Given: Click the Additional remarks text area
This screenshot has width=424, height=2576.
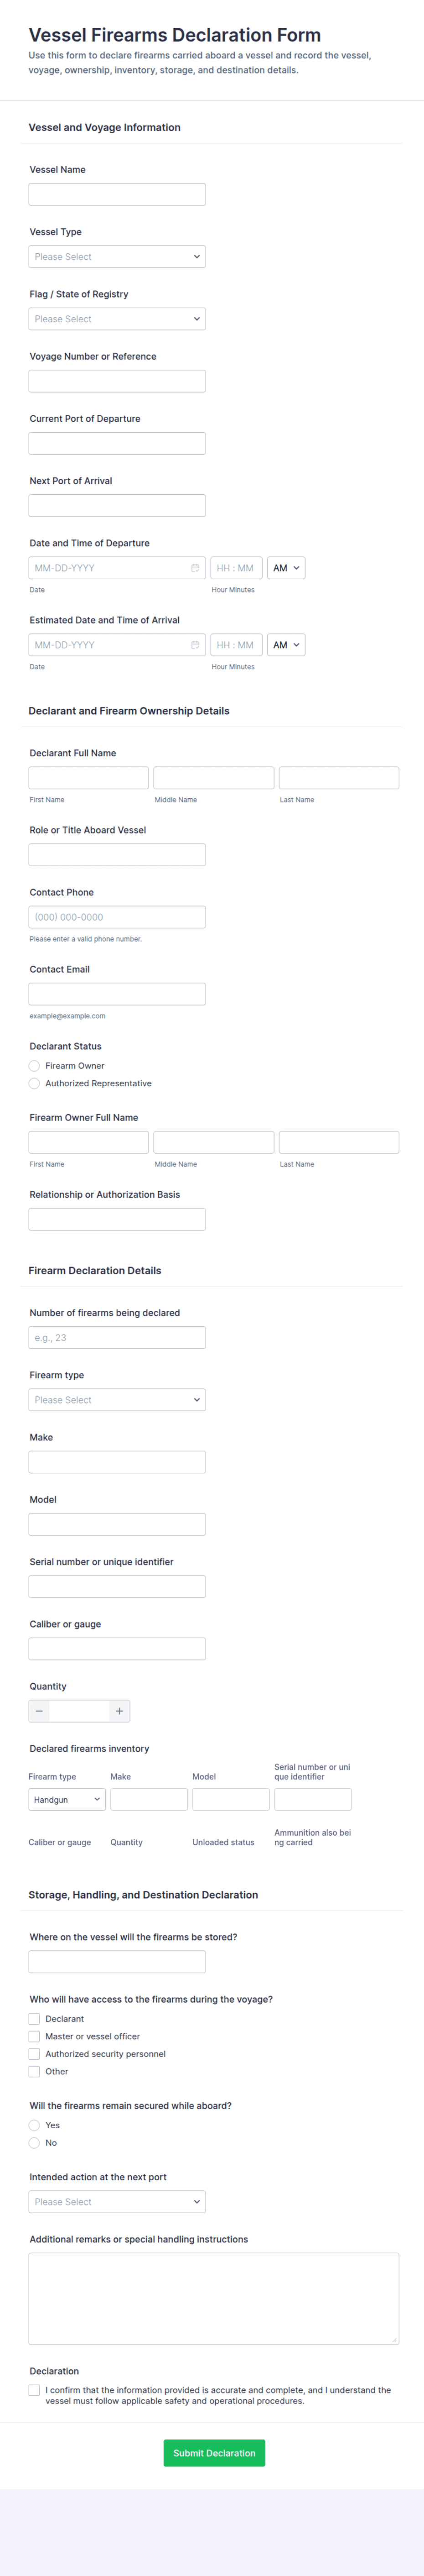Looking at the screenshot, I should (213, 2298).
